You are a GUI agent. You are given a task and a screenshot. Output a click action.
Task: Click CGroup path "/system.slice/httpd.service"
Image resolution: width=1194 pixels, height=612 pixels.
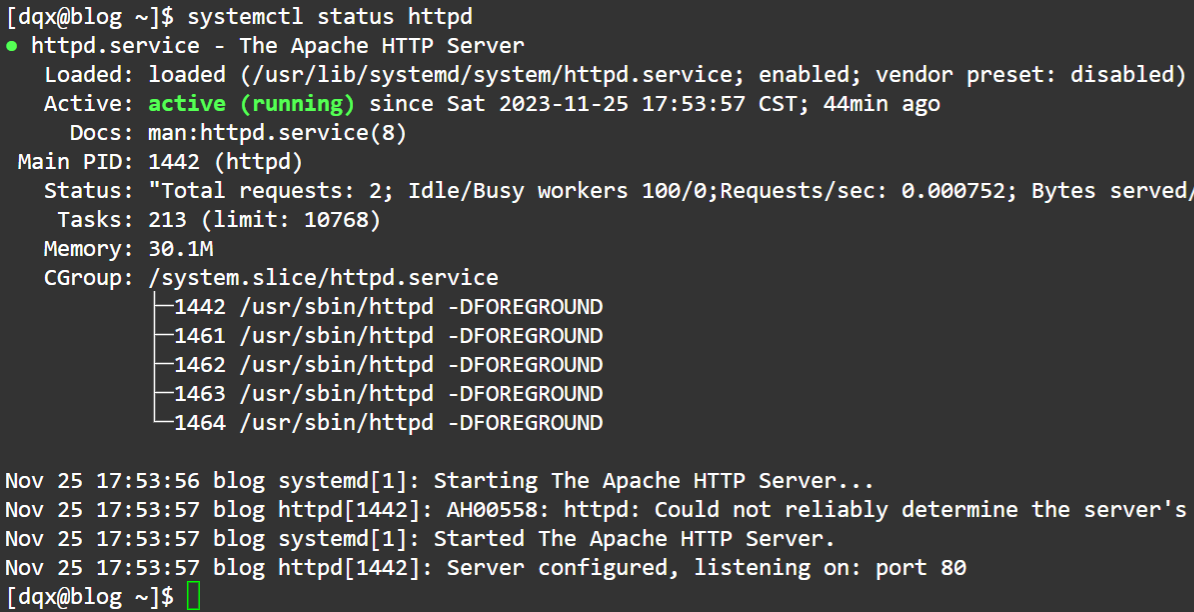tap(324, 277)
